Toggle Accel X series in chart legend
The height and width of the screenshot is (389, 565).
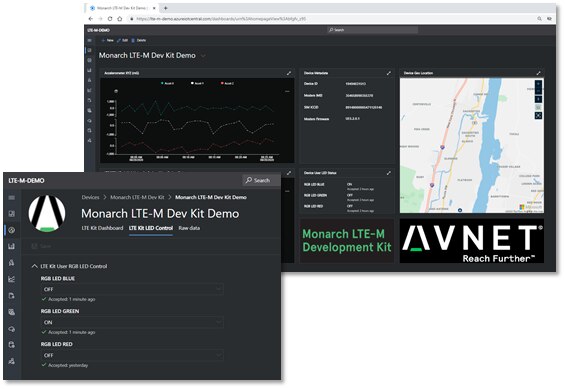click(x=167, y=84)
